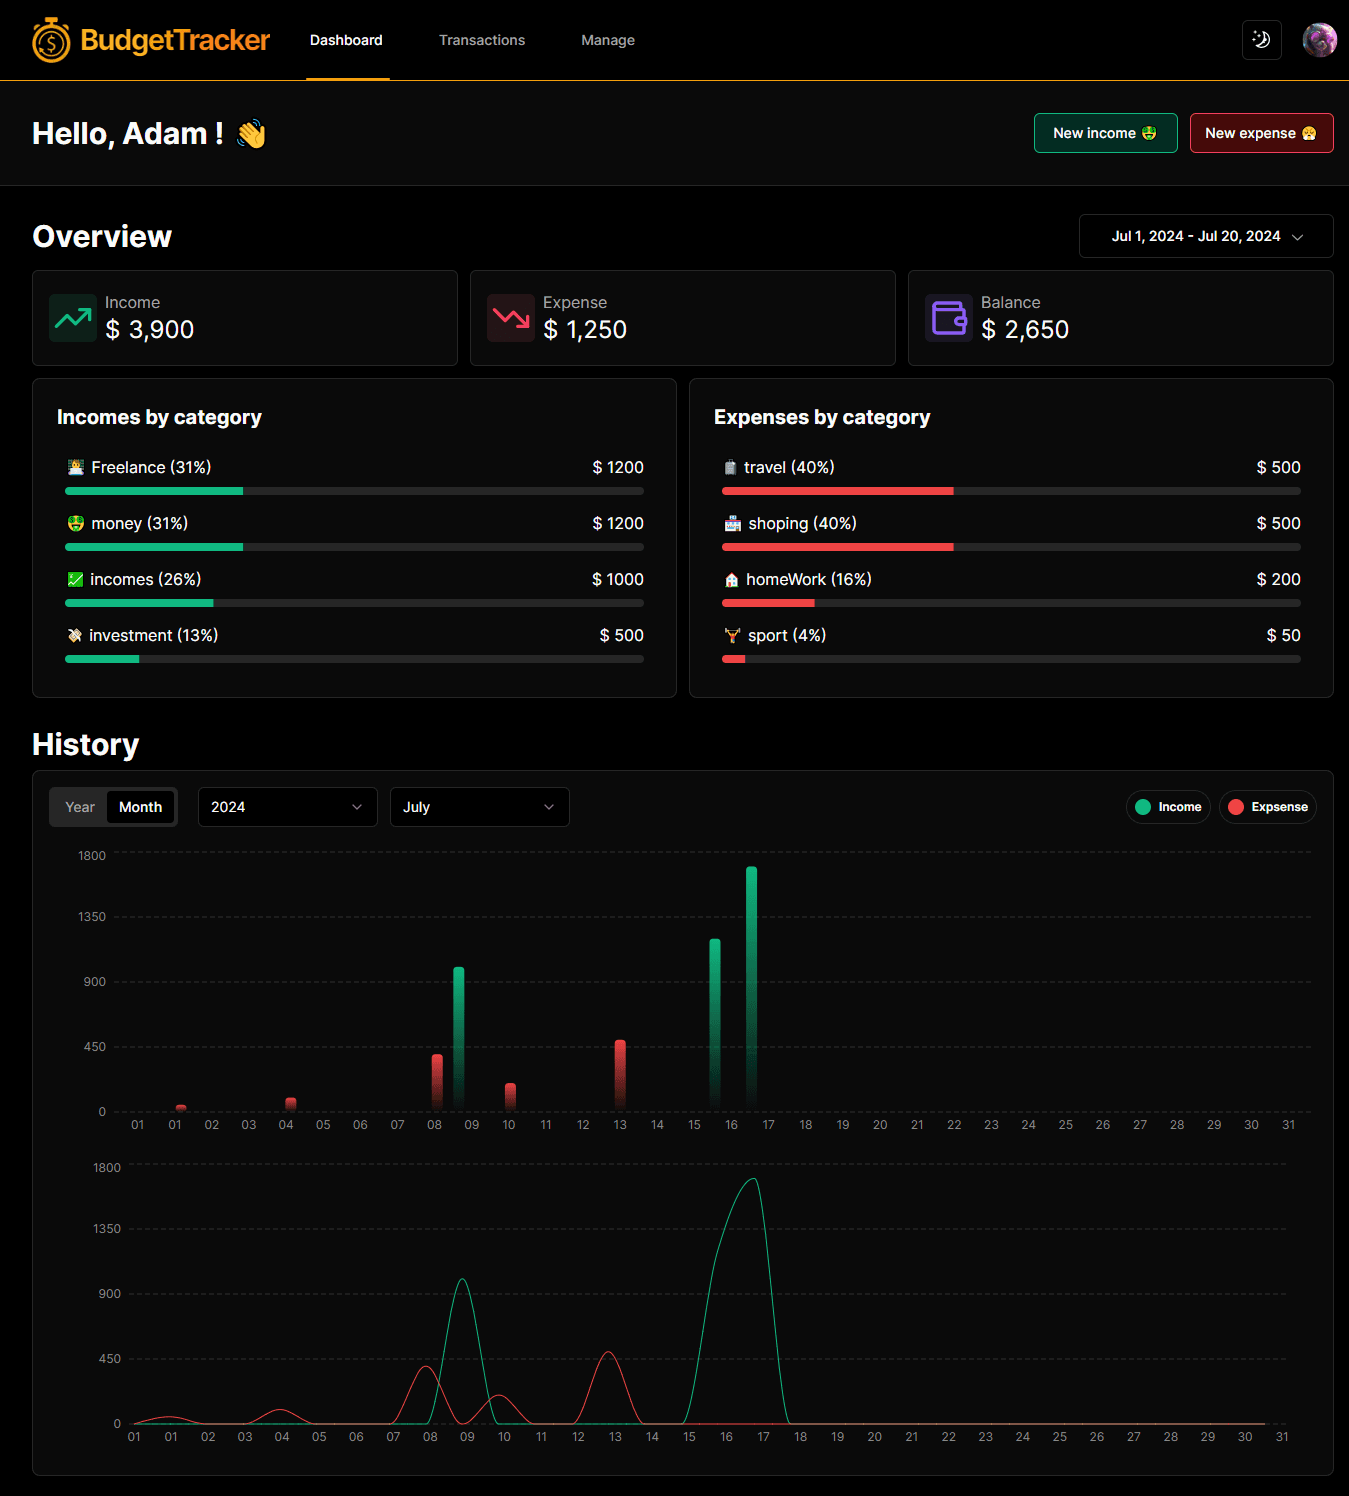Click the green Income trending-up icon
Image resolution: width=1349 pixels, height=1496 pixels.
[x=73, y=318]
